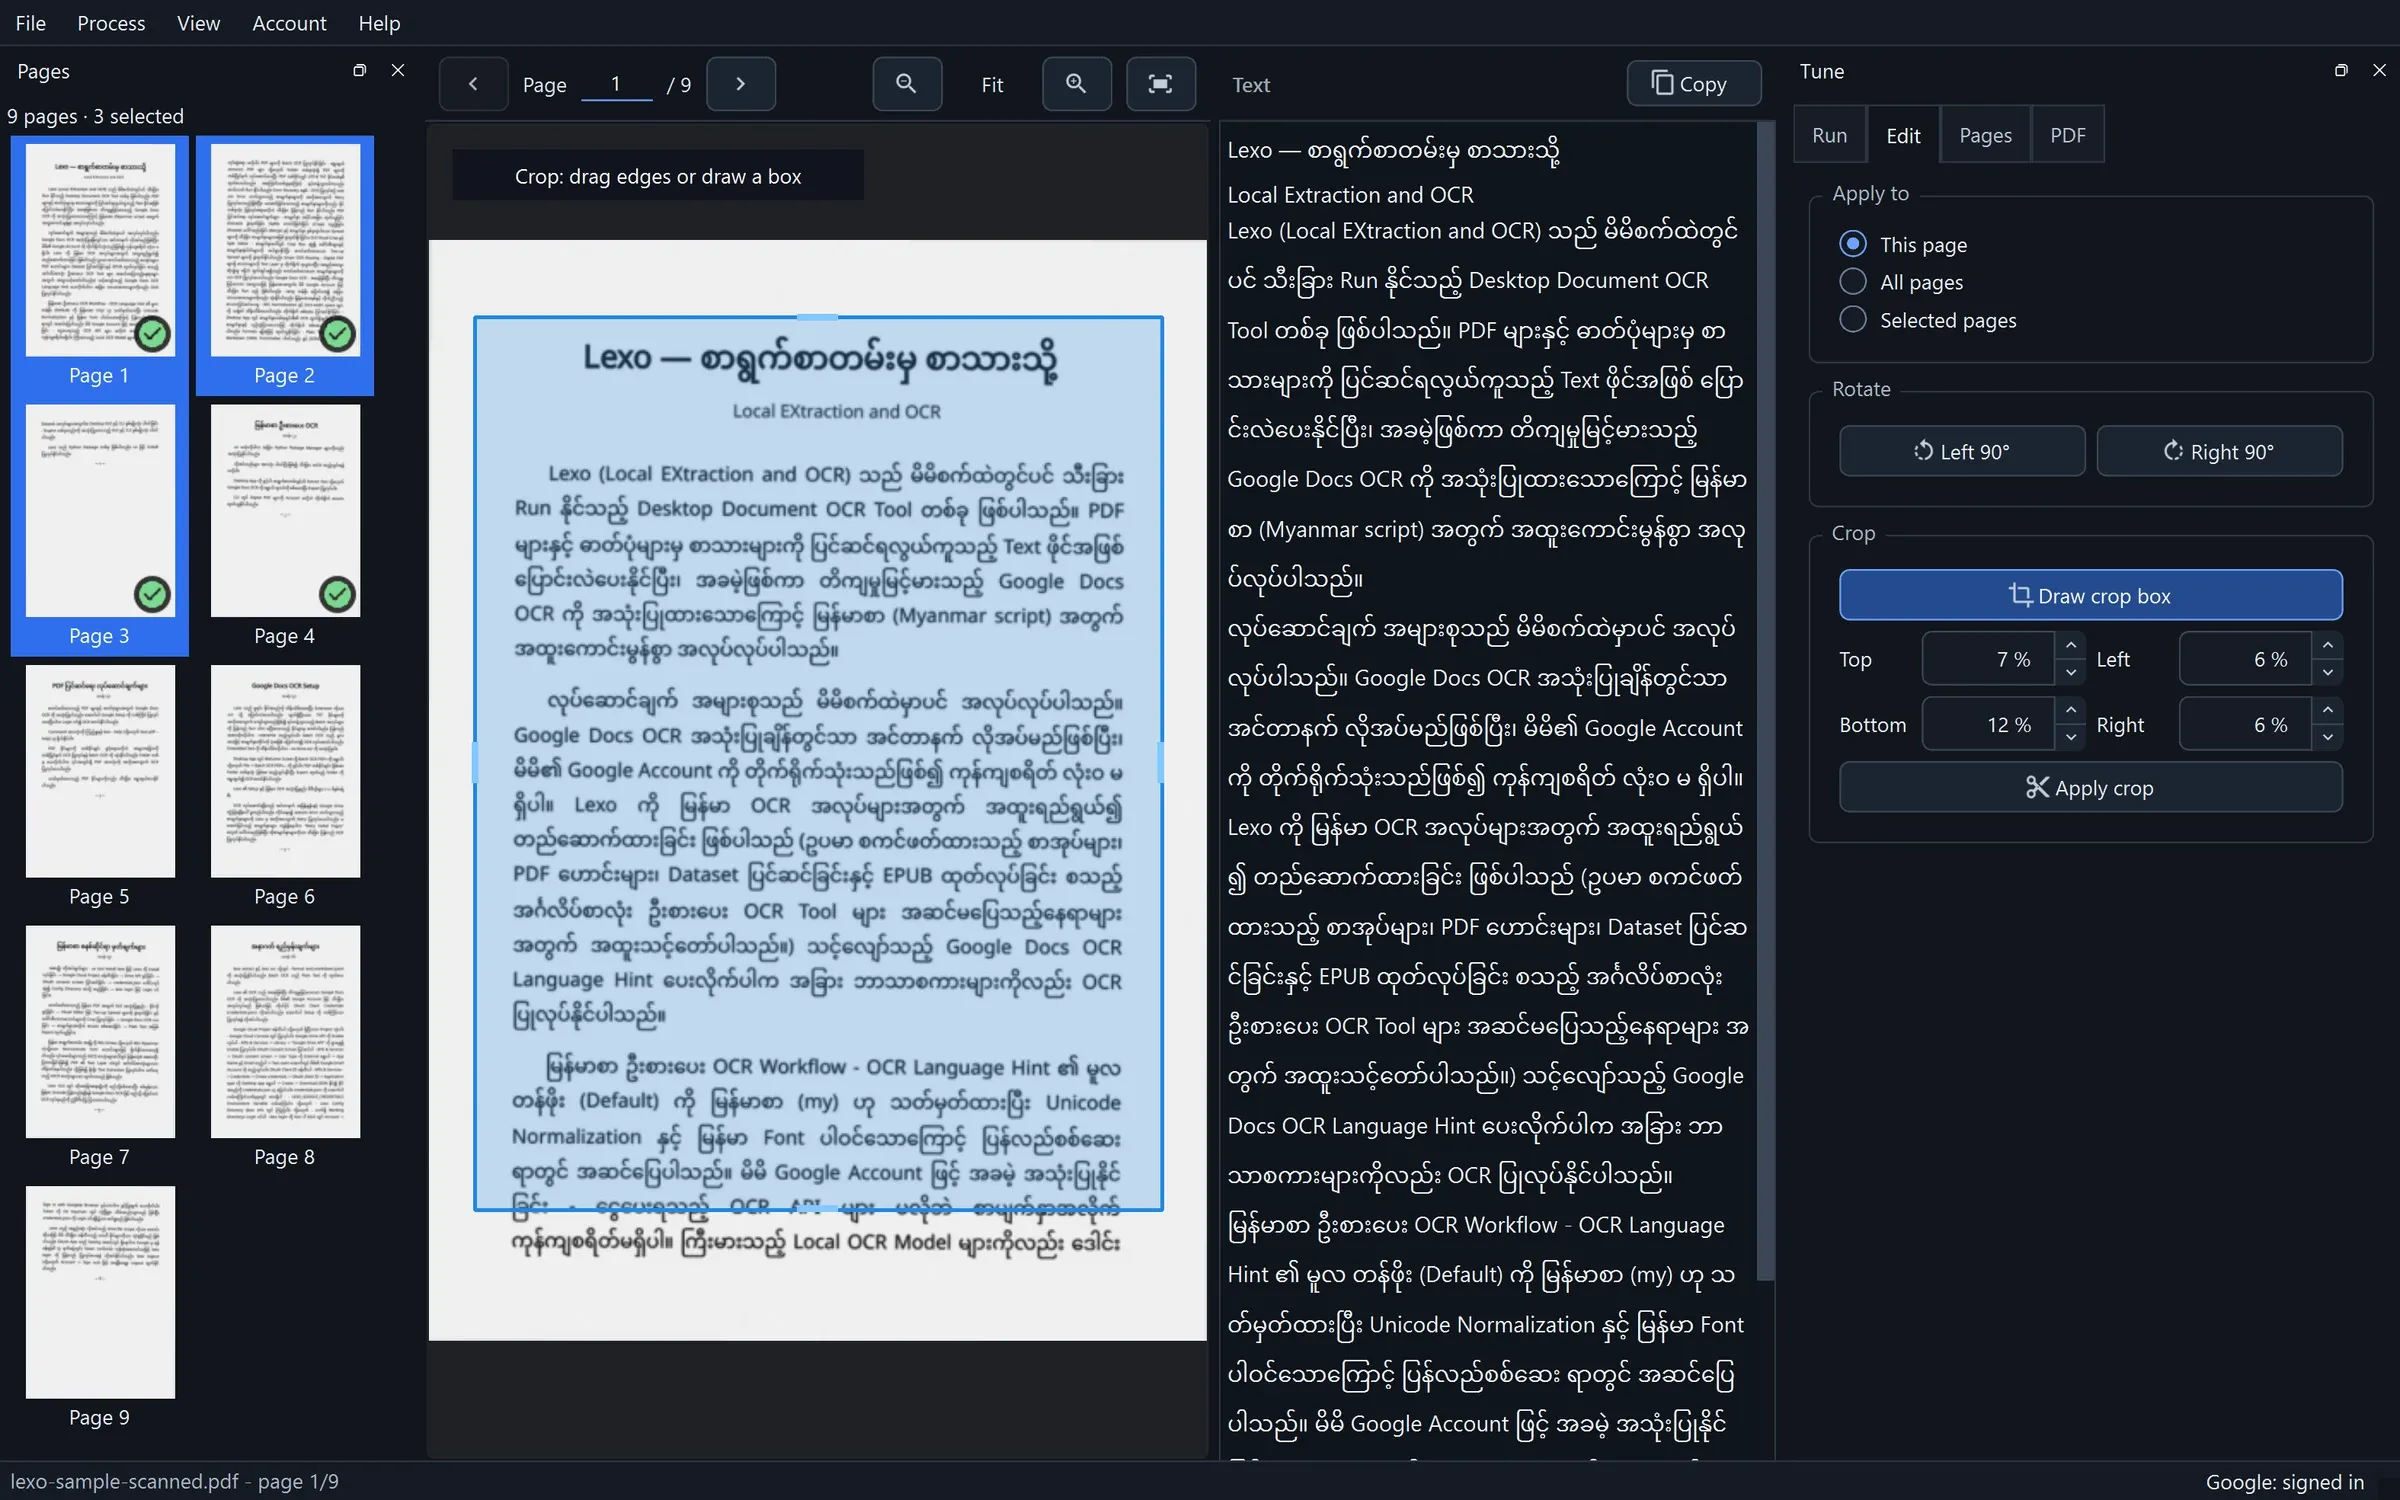Float the Pages panel
The width and height of the screenshot is (2400, 1500).
pos(359,70)
